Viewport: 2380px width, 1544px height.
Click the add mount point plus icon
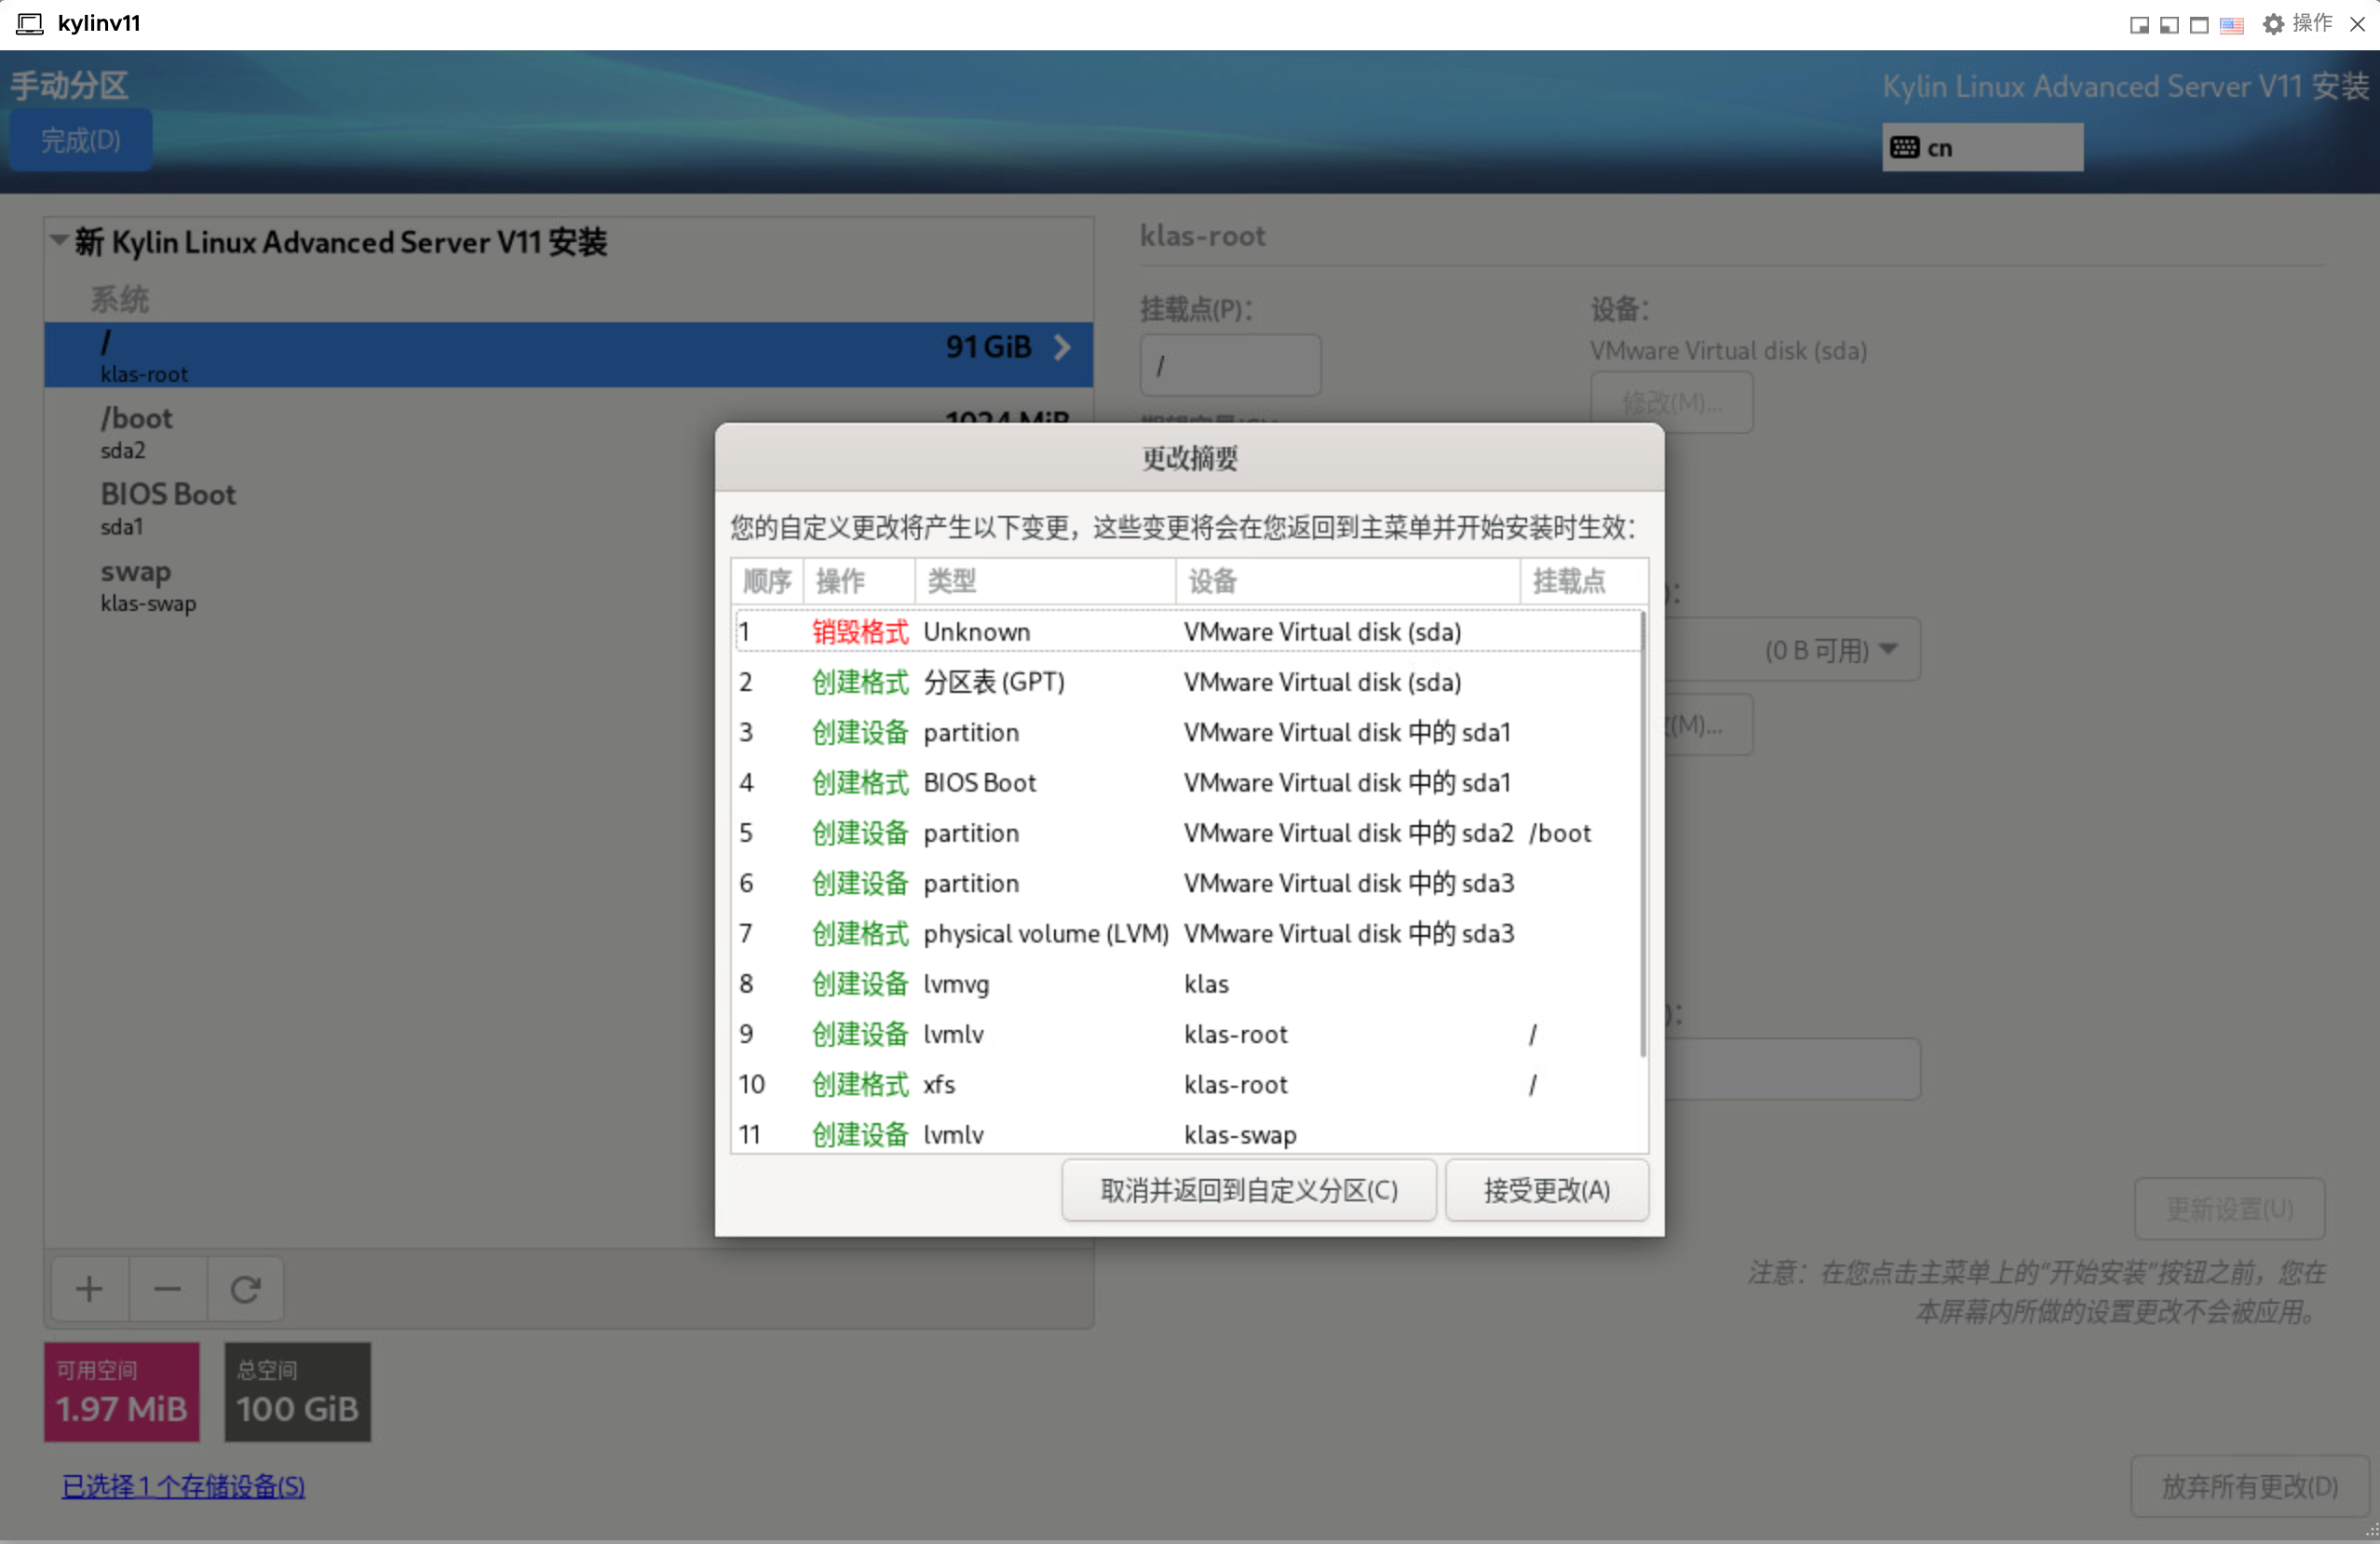[89, 1289]
